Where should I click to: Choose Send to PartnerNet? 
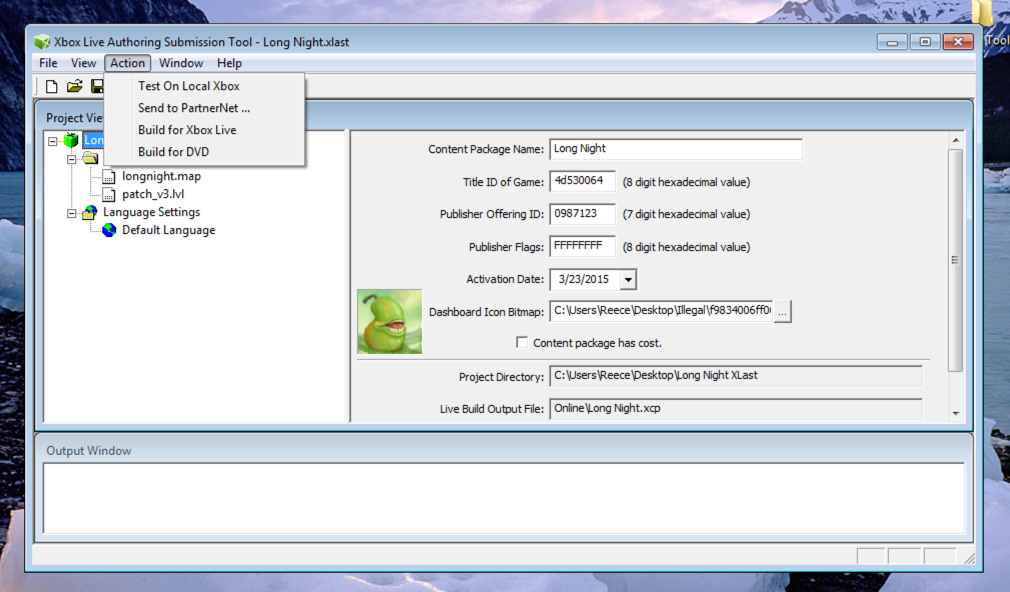click(204, 108)
